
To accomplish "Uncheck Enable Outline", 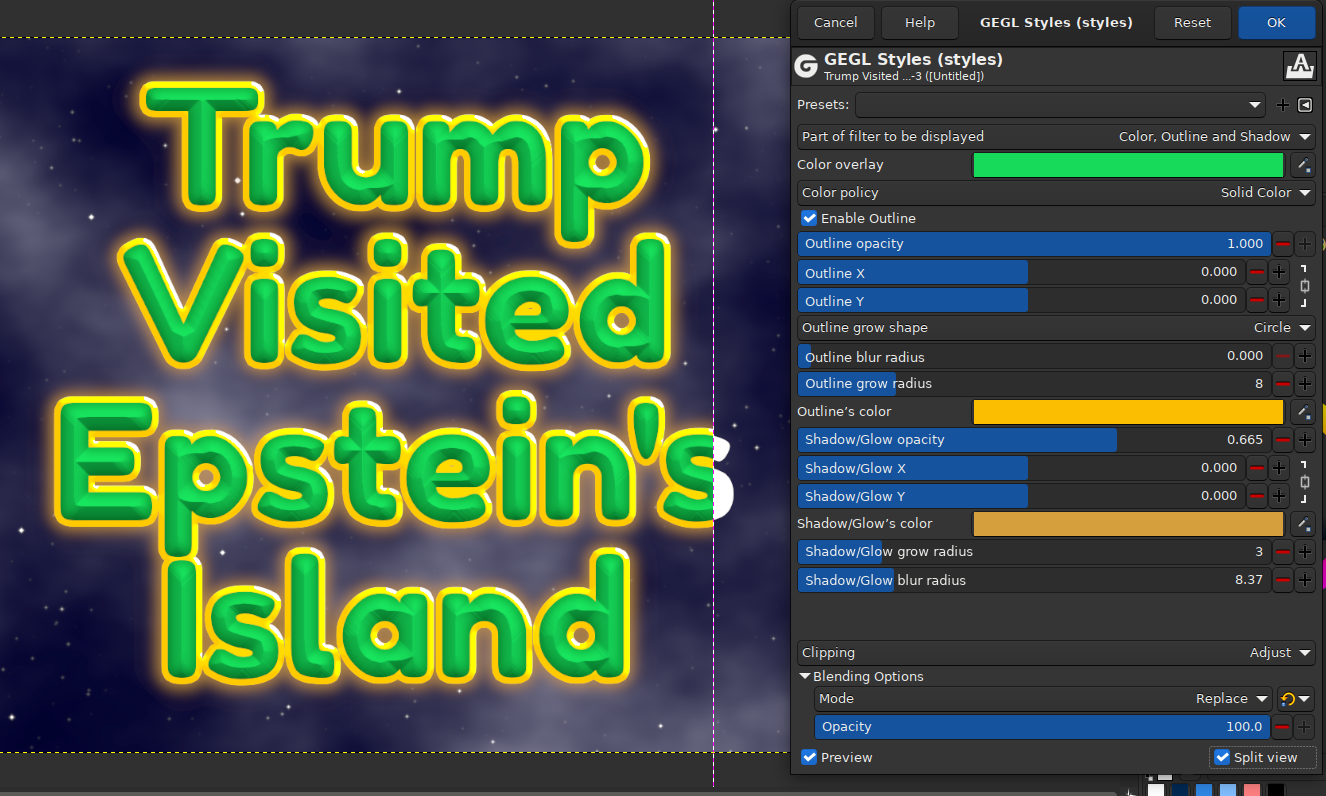I will 810,218.
